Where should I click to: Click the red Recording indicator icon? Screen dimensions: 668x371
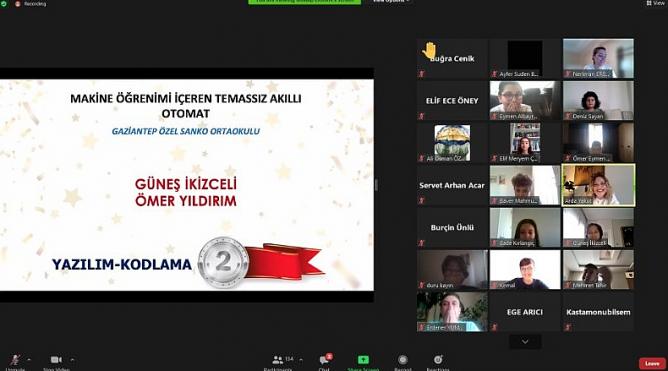click(x=18, y=4)
